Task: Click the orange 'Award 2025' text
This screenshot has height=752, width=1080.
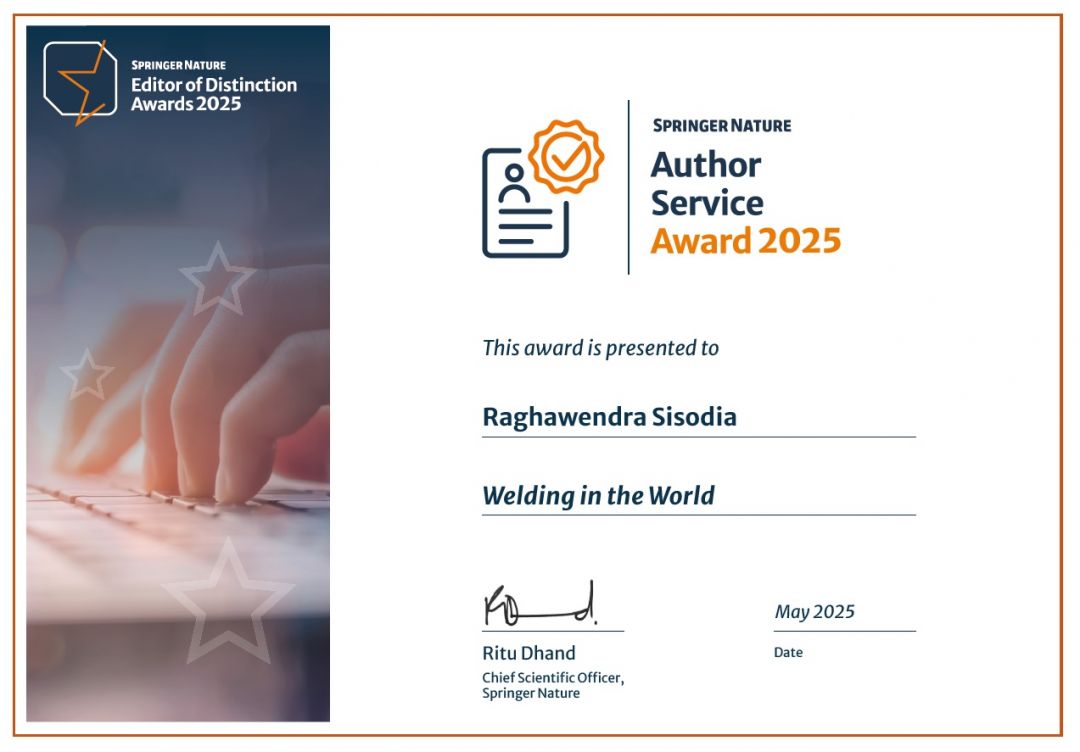Action: point(746,241)
